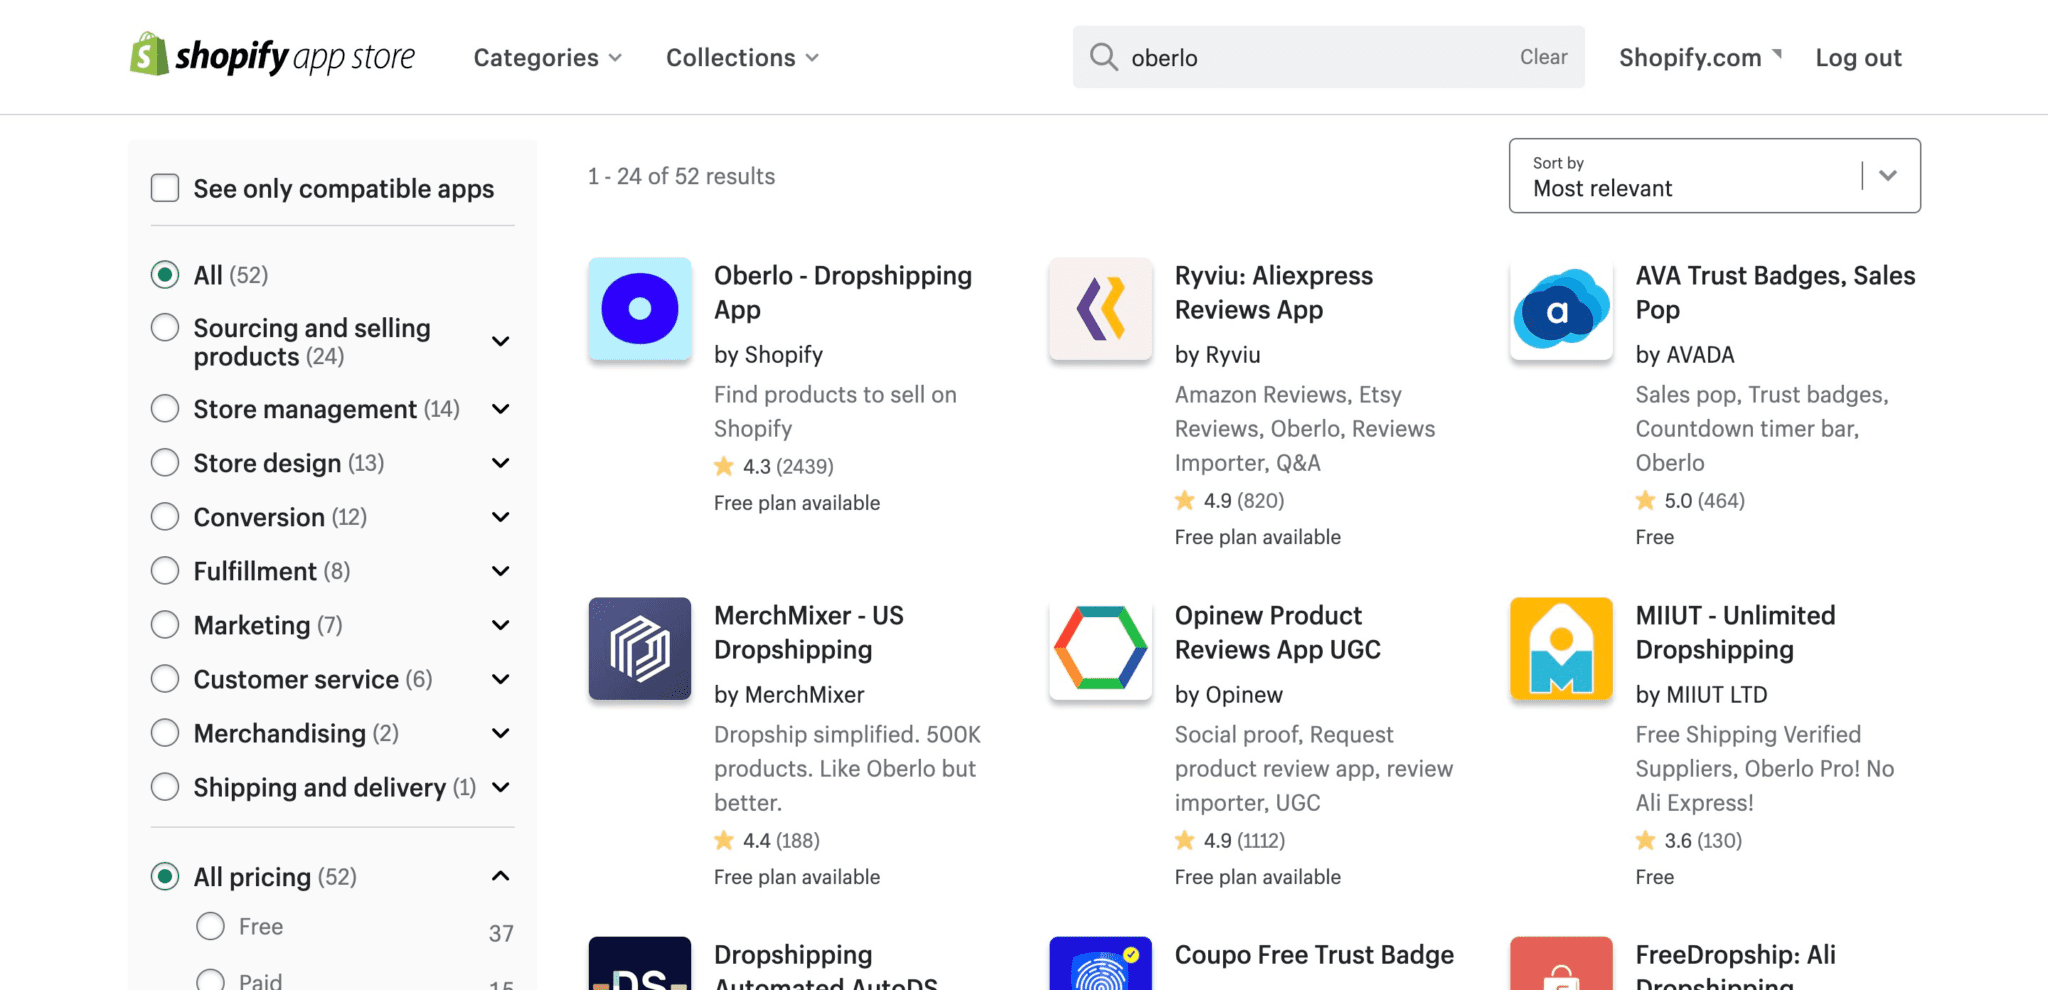
Task: Click the Ryviu app icon
Action: click(x=1100, y=308)
